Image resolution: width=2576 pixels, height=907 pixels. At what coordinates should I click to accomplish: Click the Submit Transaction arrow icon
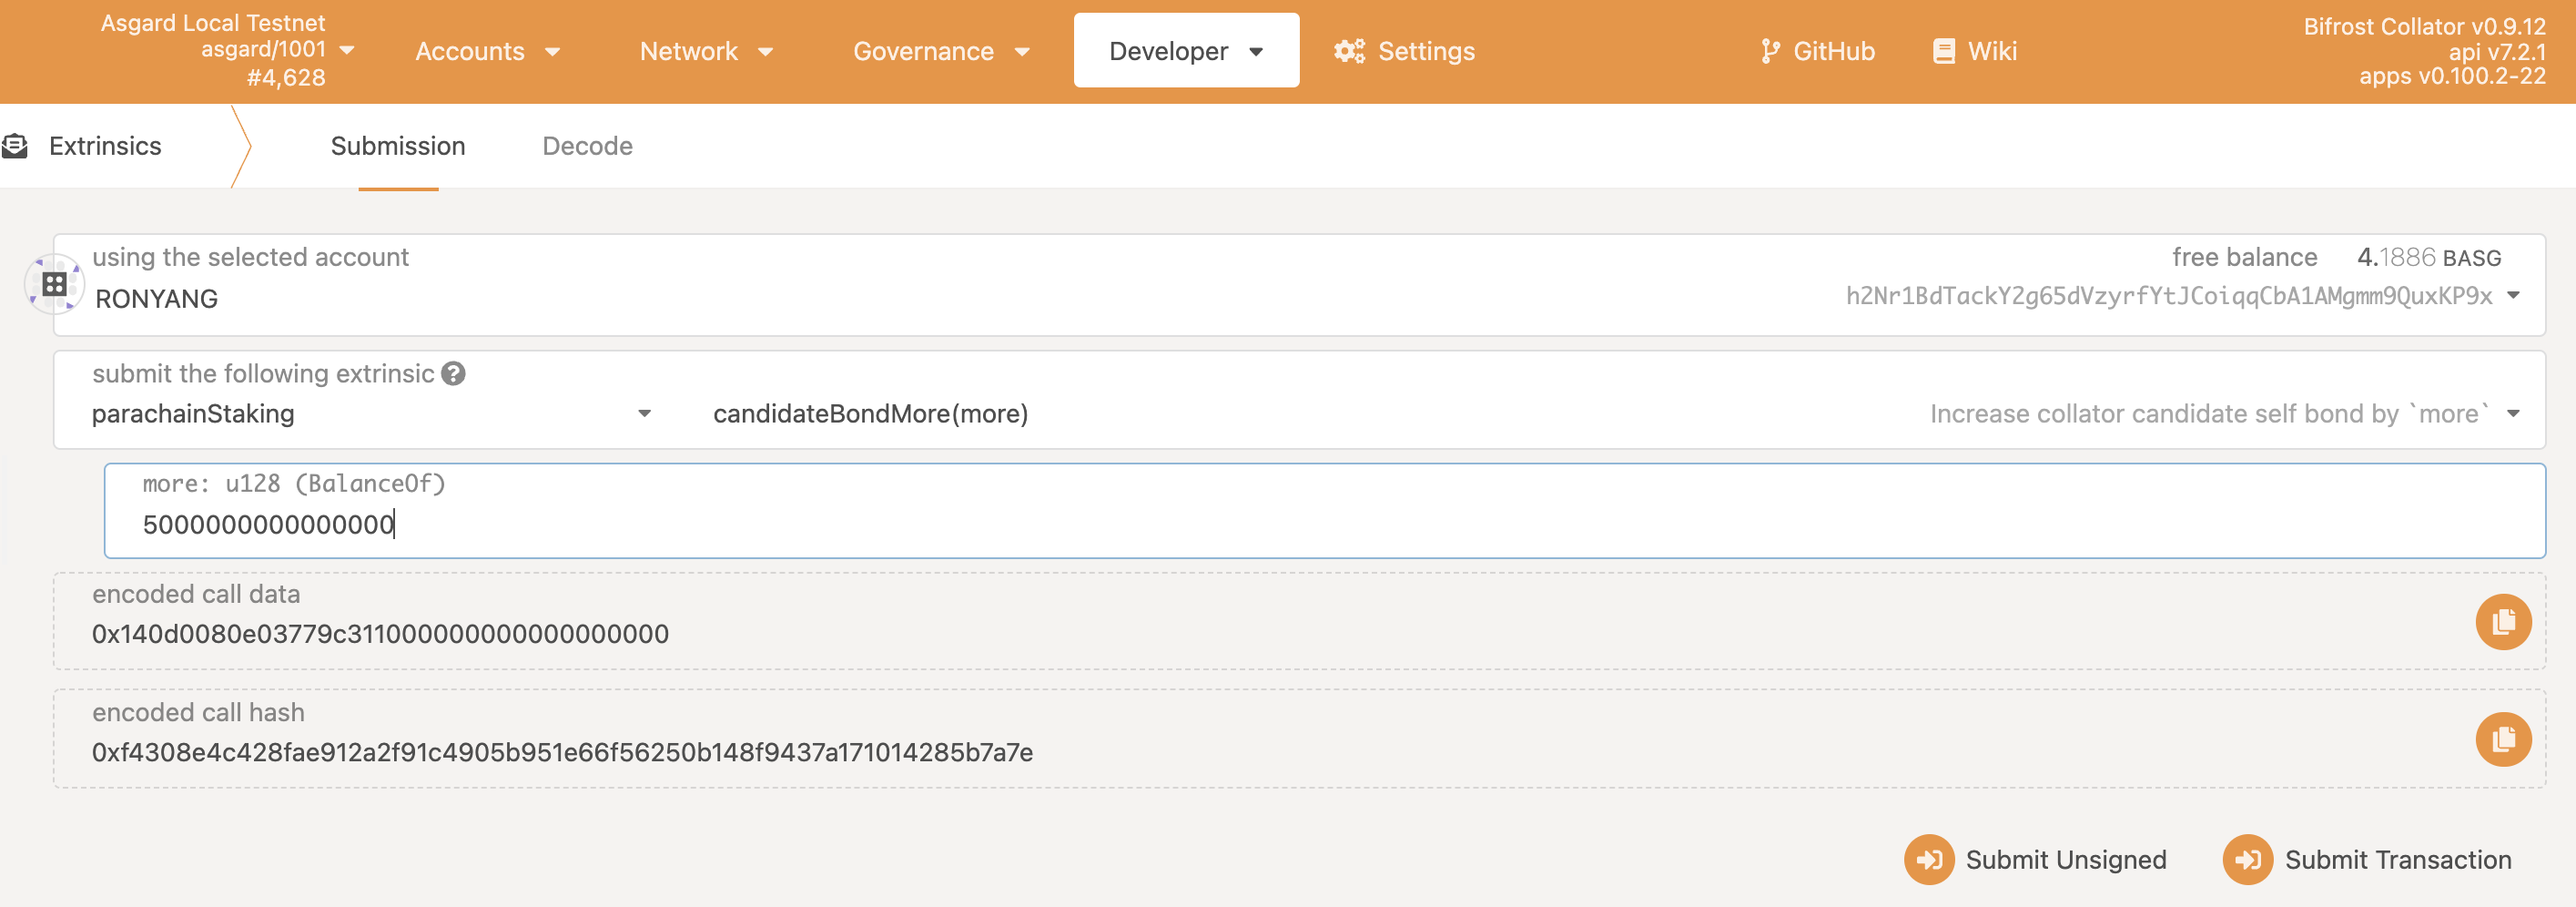pyautogui.click(x=2247, y=860)
